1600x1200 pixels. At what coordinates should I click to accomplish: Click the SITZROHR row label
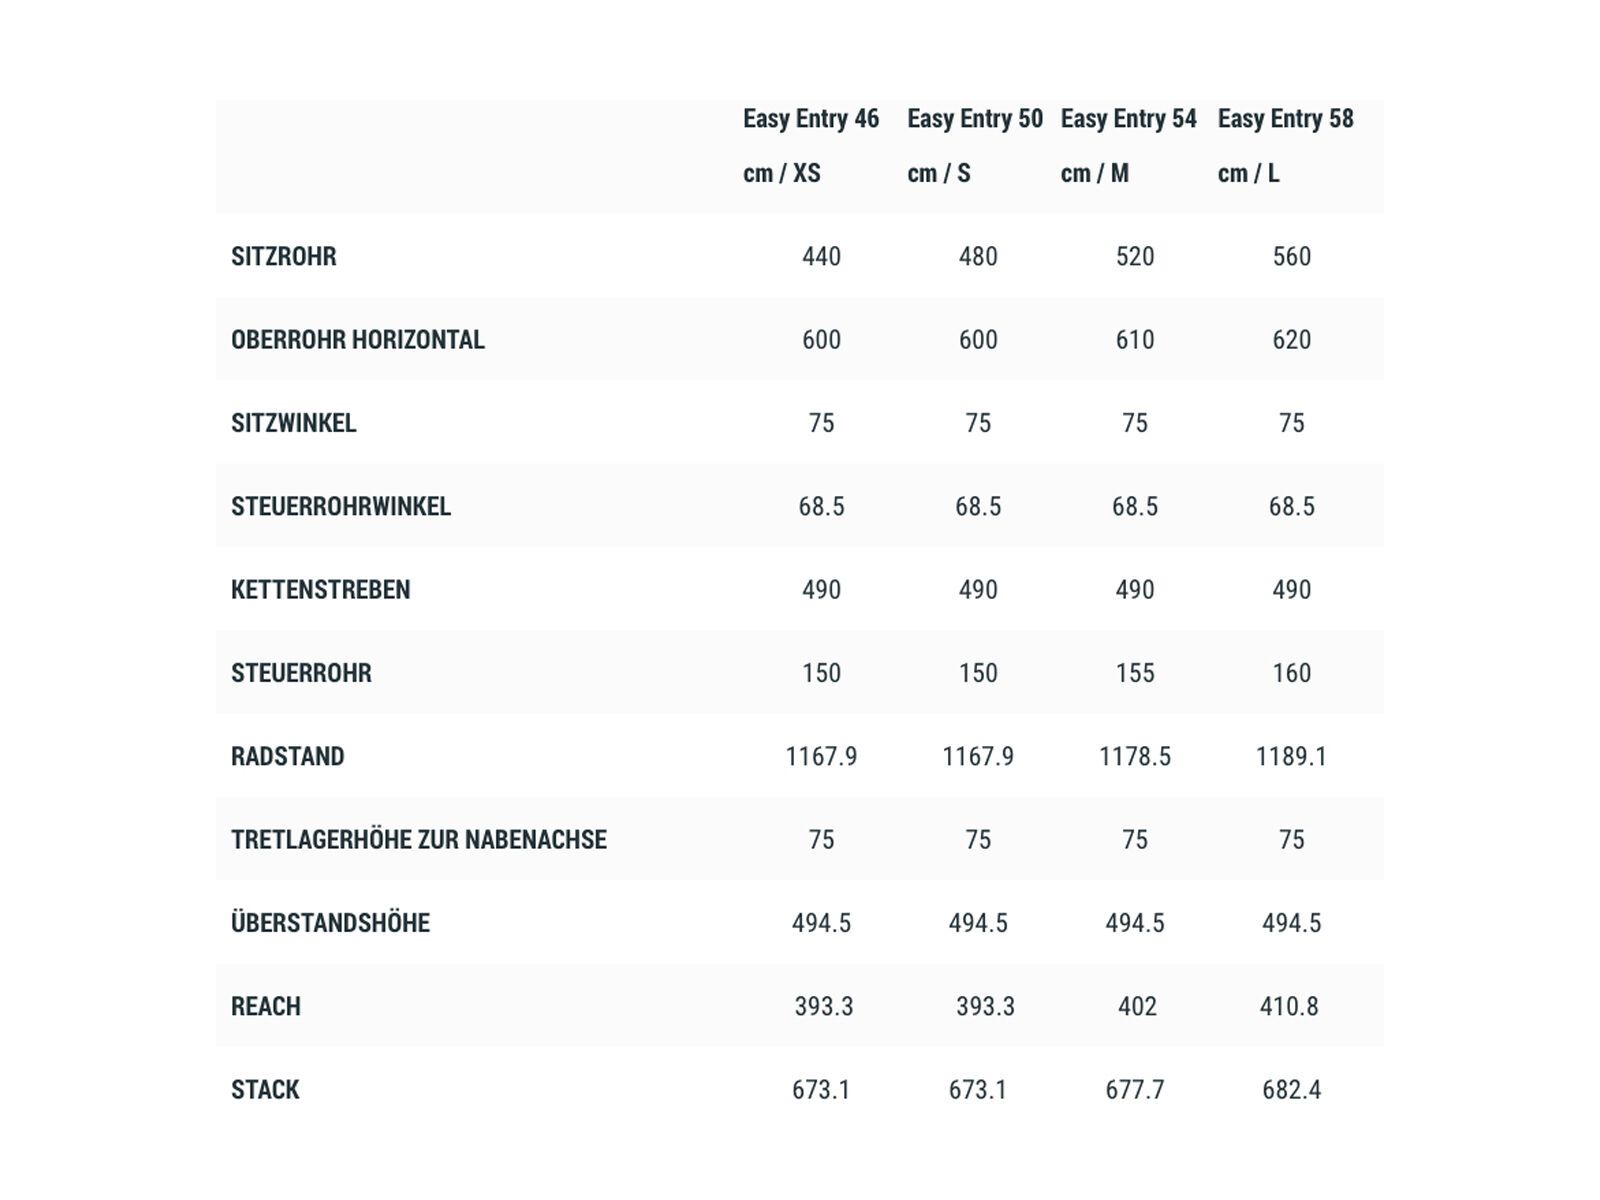284,257
